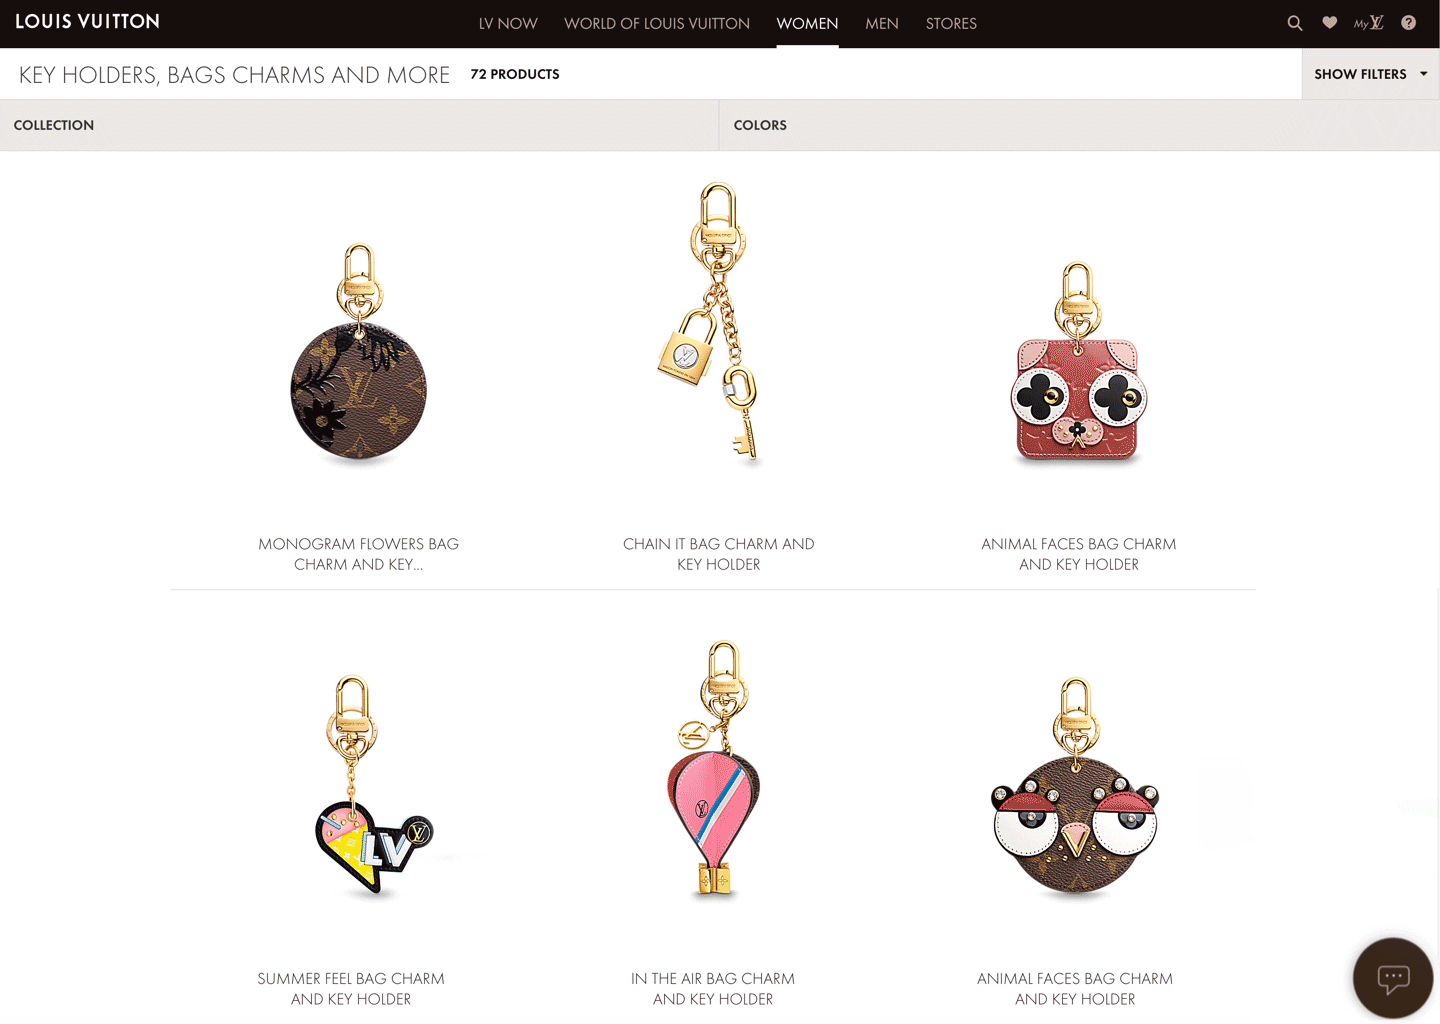Open Summer Feel Bag Charm link

tap(351, 989)
